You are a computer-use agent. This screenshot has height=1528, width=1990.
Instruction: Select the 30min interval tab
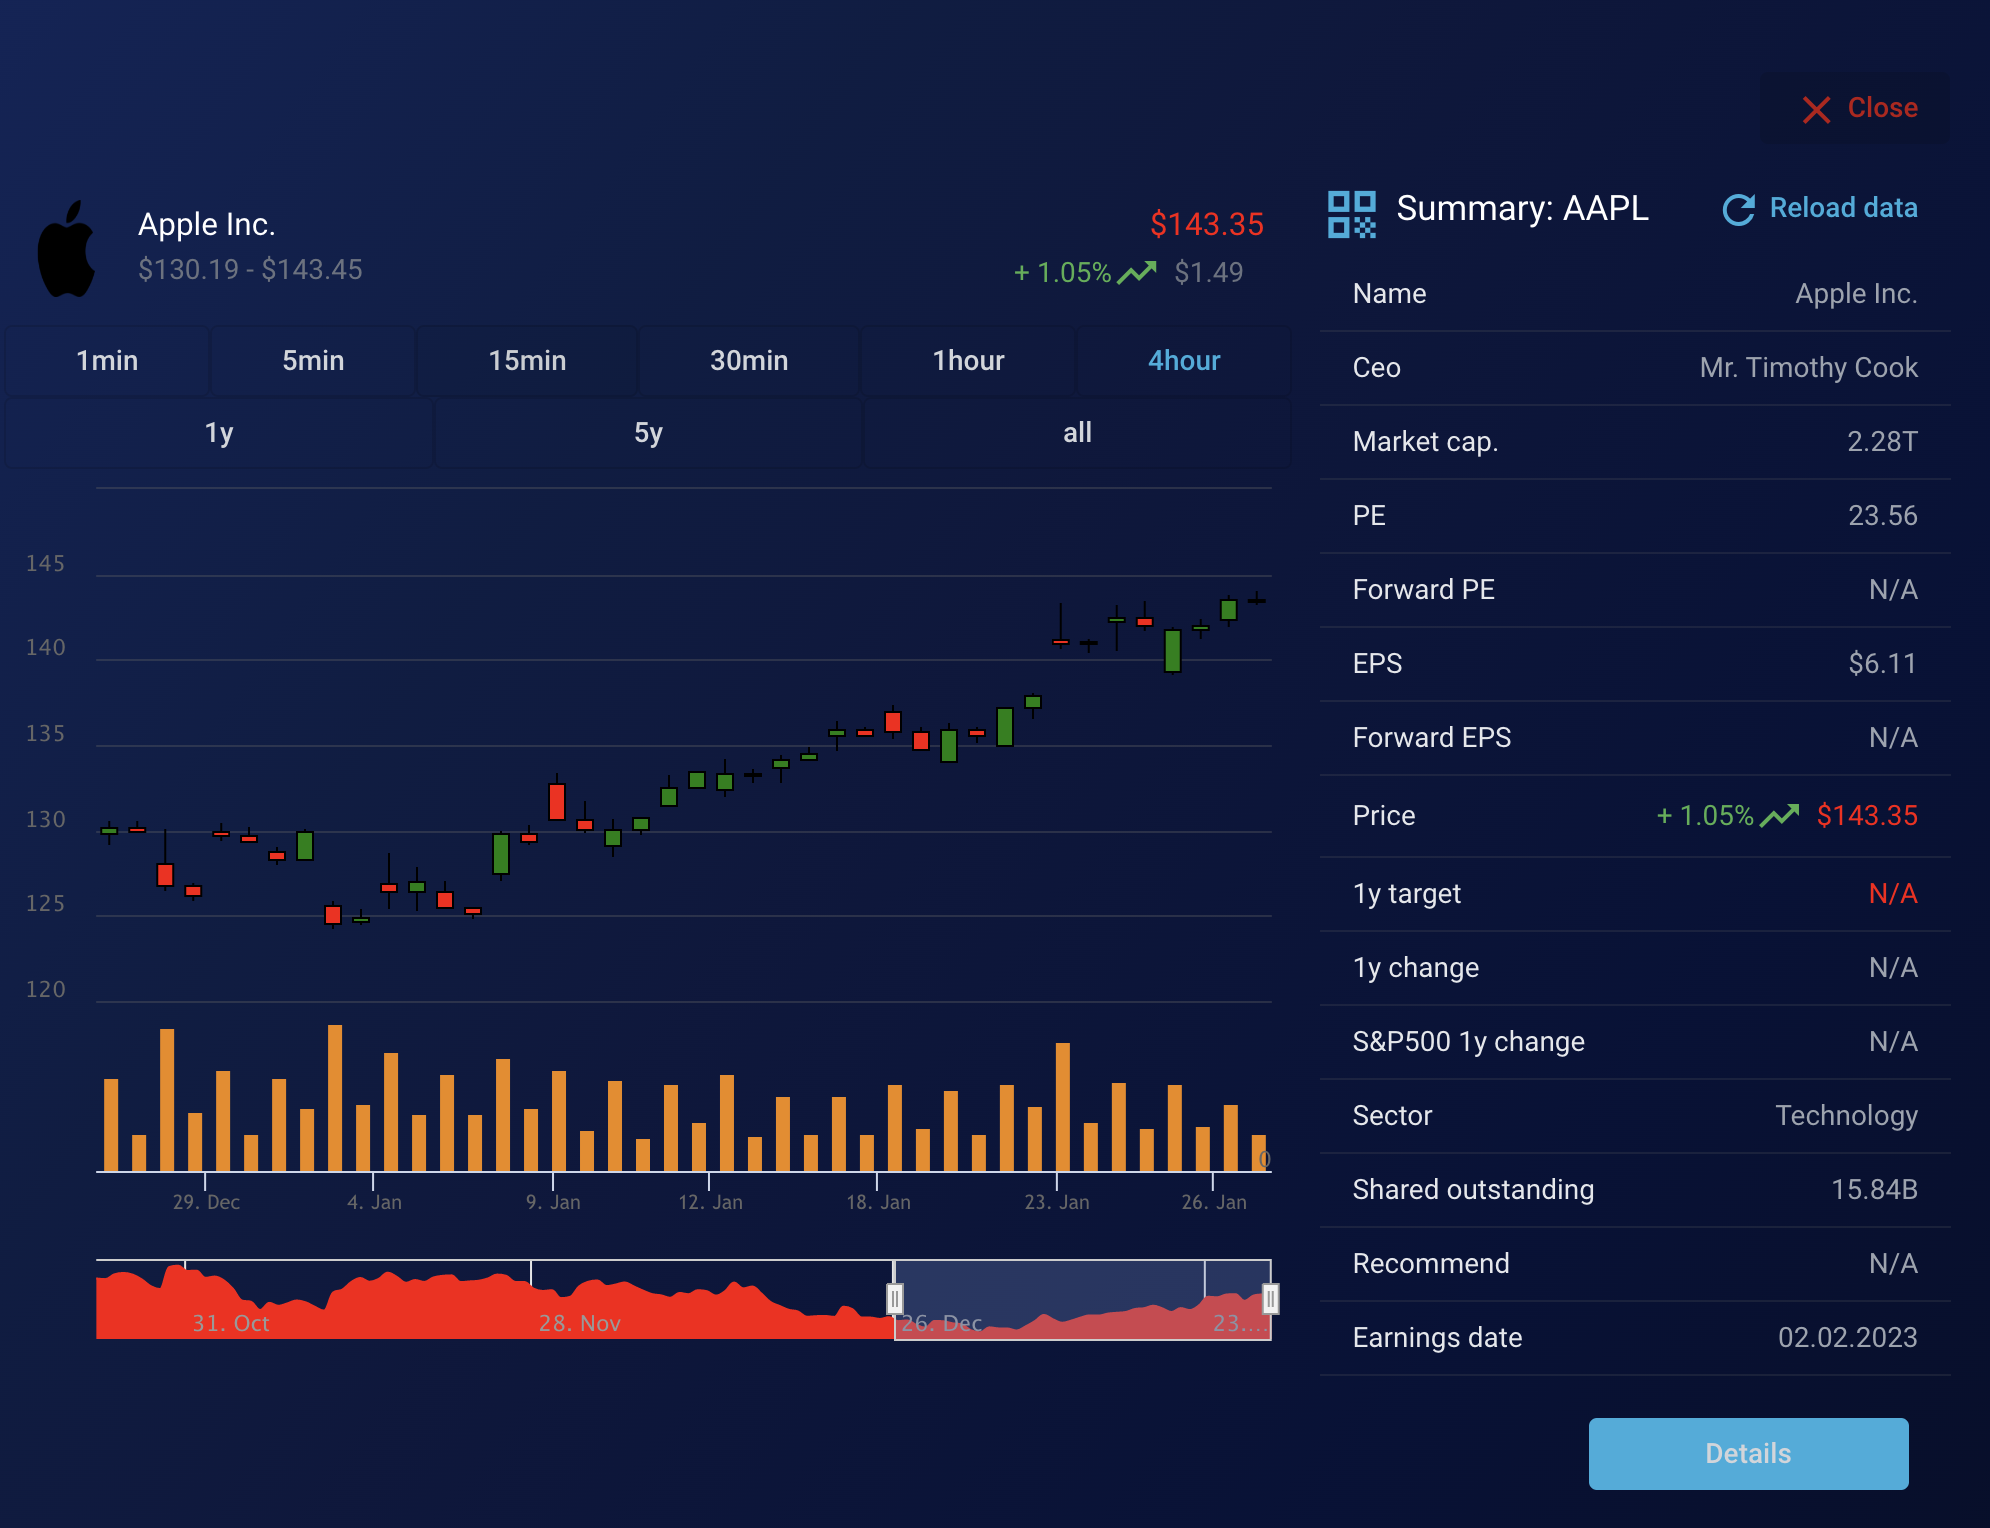pyautogui.click(x=749, y=361)
